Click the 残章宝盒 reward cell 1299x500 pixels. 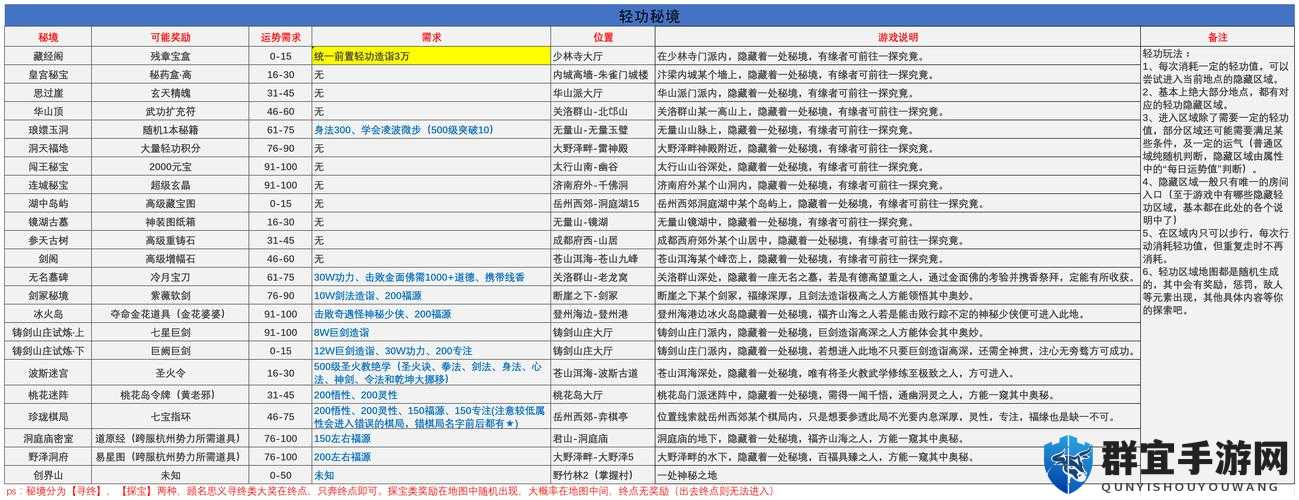click(170, 56)
